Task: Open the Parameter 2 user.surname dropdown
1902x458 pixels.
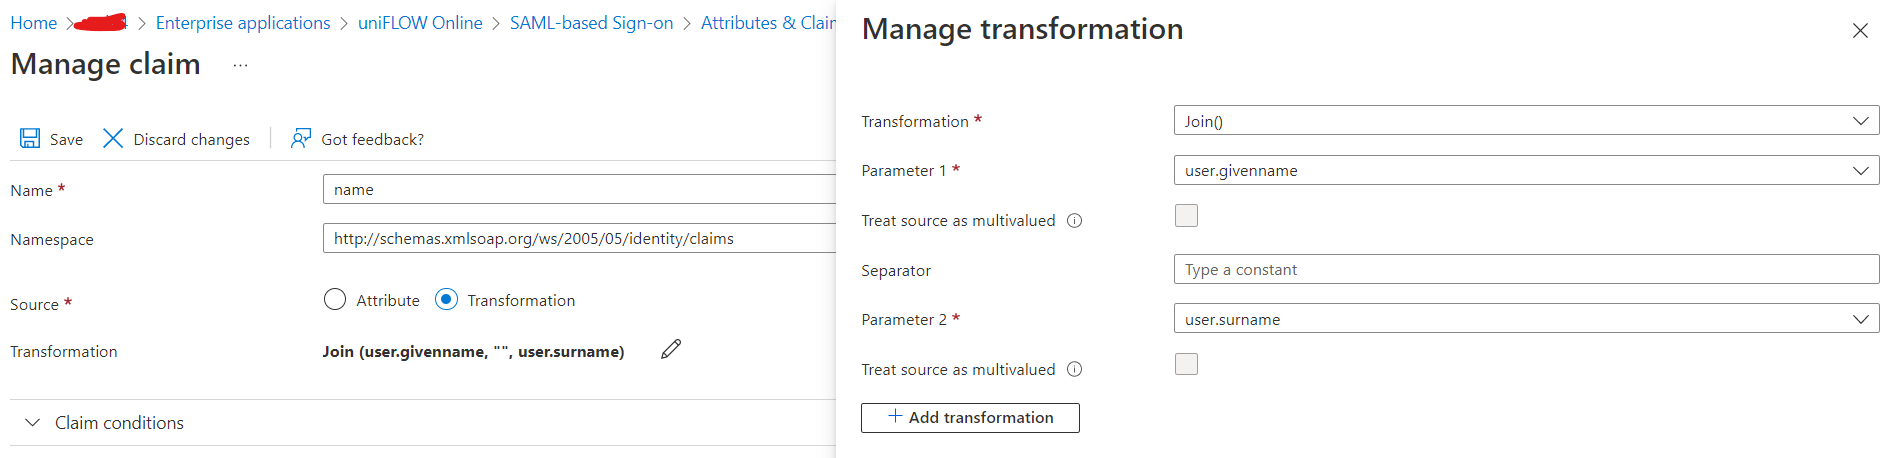Action: [x=1526, y=319]
